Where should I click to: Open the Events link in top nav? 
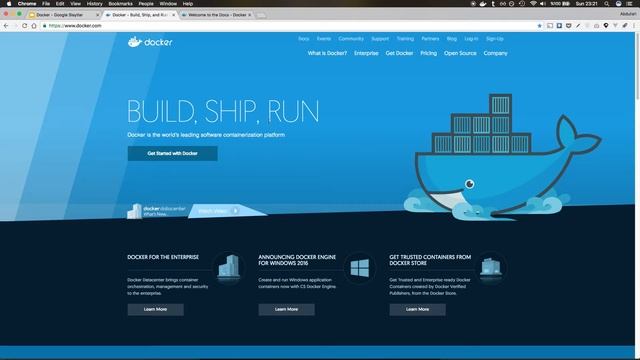pyautogui.click(x=324, y=39)
